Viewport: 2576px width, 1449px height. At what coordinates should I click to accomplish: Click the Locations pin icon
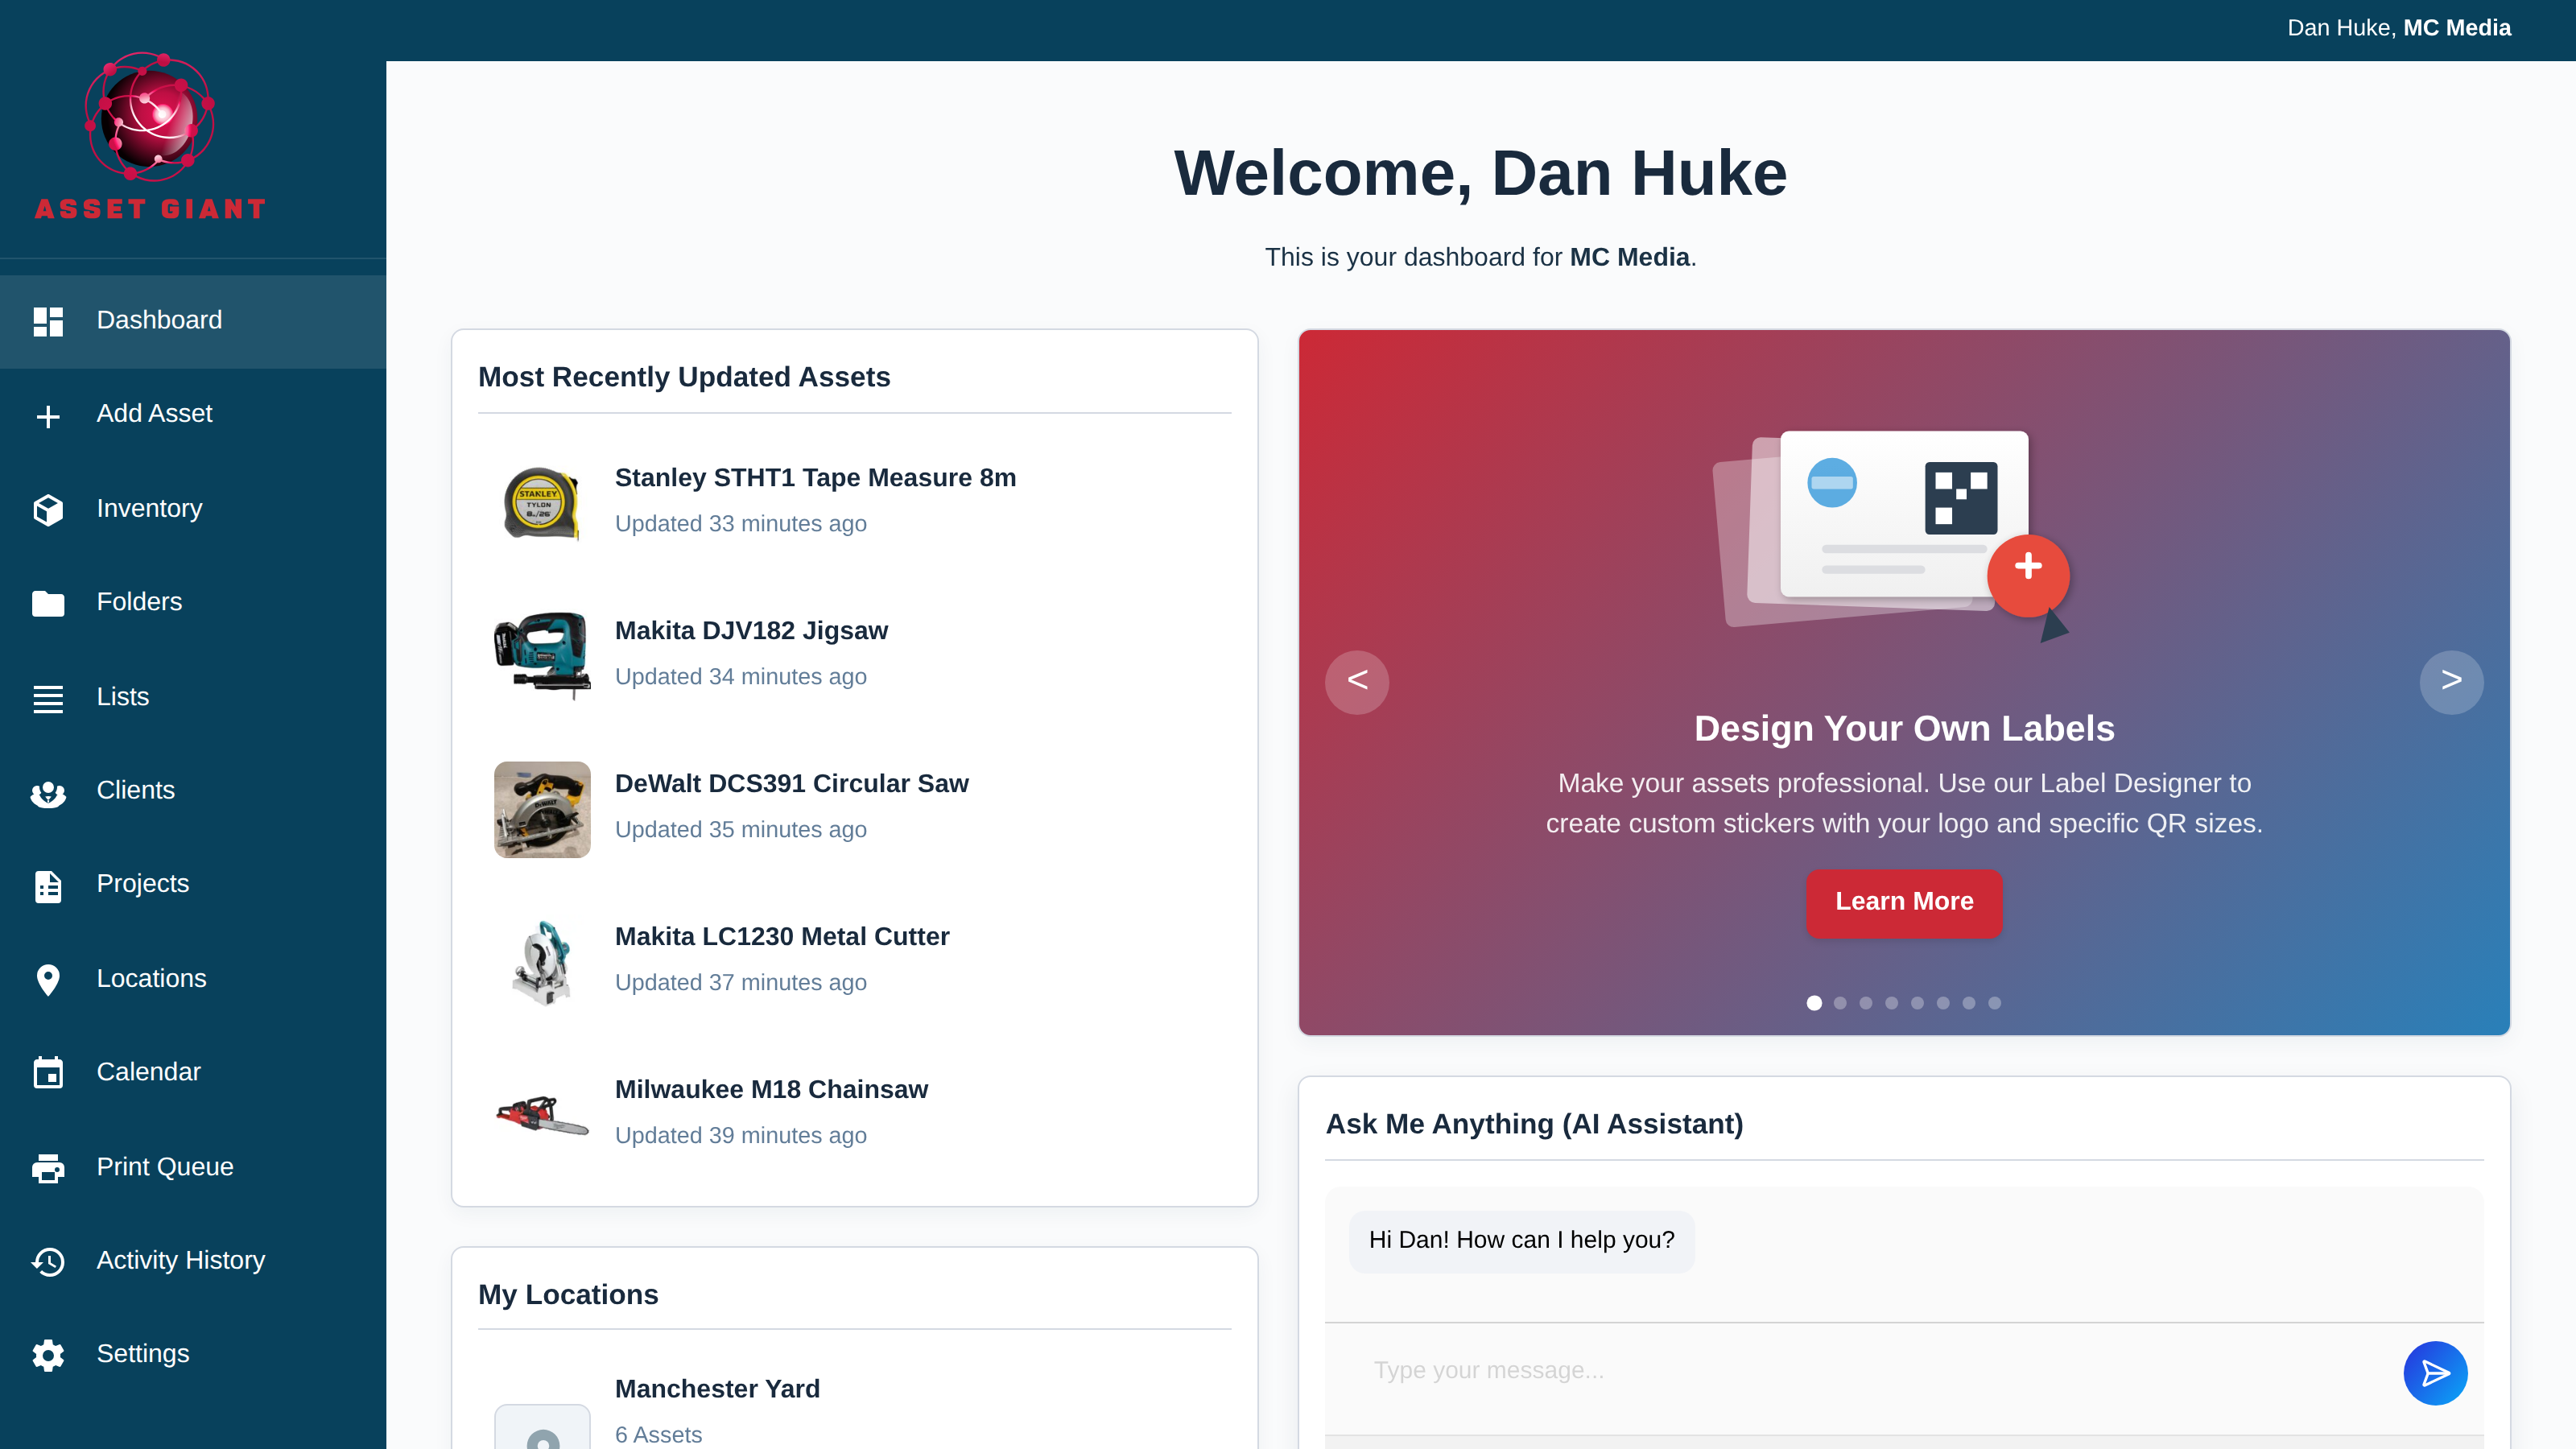click(x=48, y=979)
